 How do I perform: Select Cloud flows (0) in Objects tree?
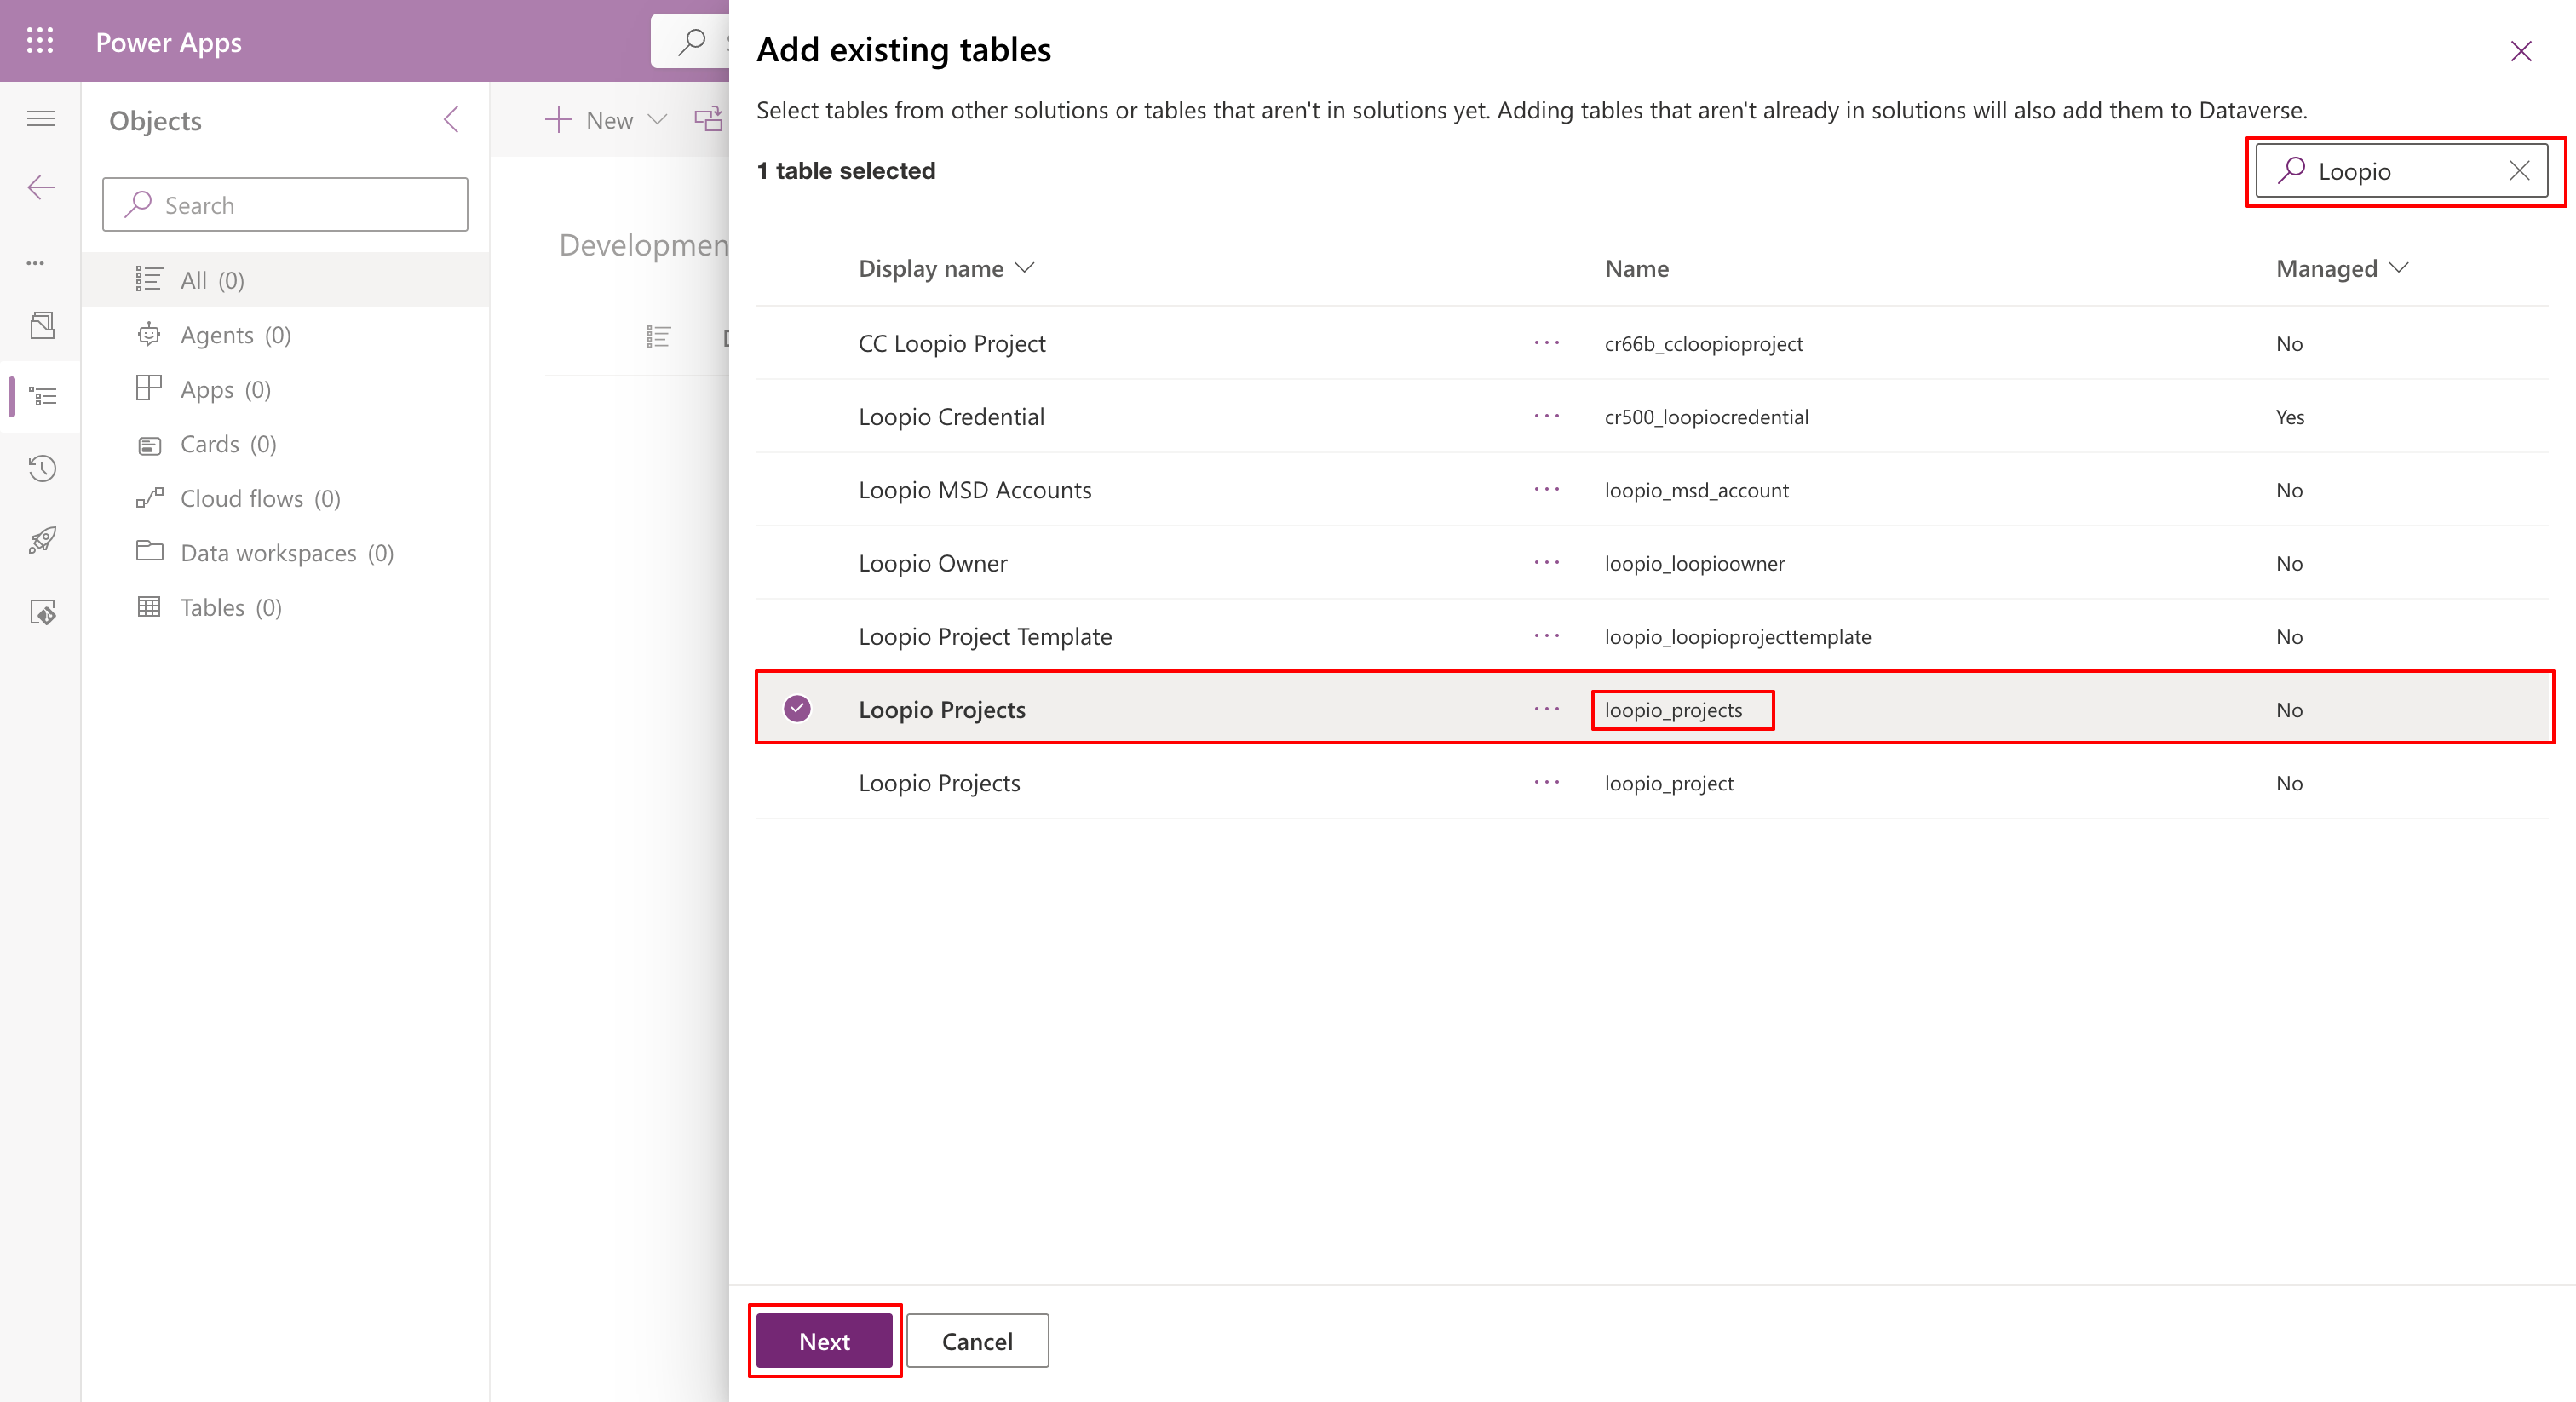pos(287,498)
